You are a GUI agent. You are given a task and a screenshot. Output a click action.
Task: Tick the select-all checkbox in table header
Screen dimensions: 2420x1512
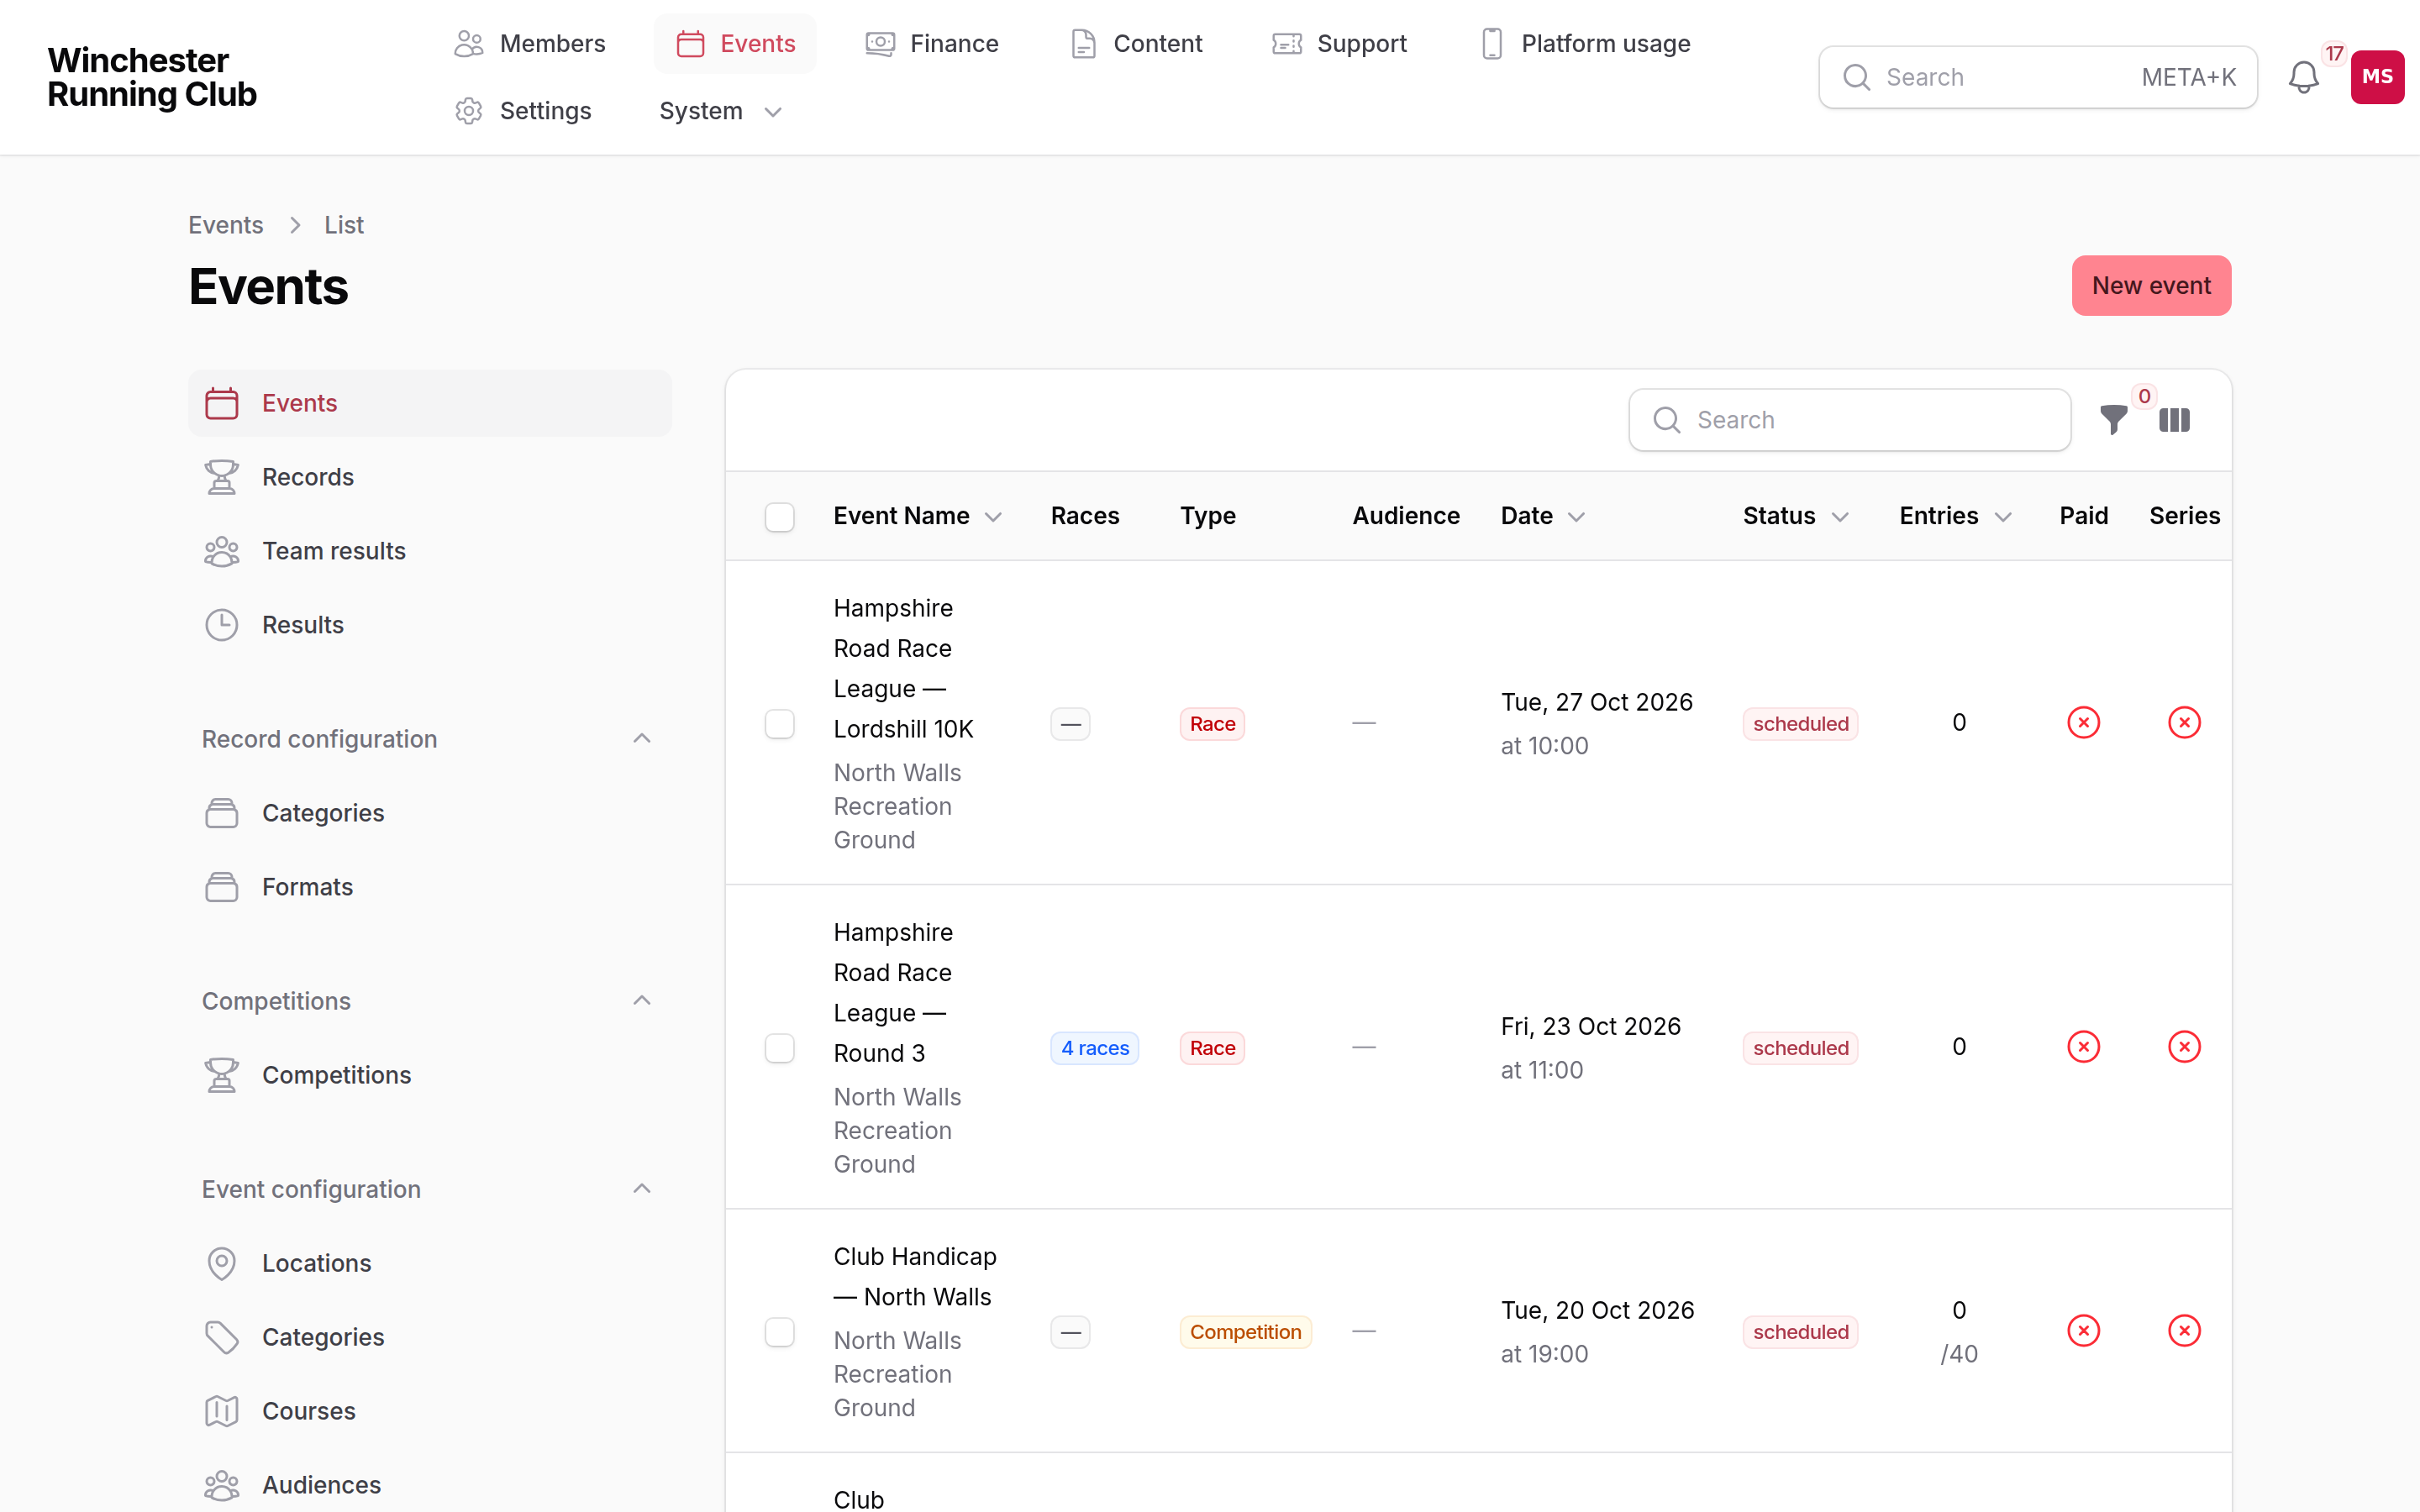[779, 517]
